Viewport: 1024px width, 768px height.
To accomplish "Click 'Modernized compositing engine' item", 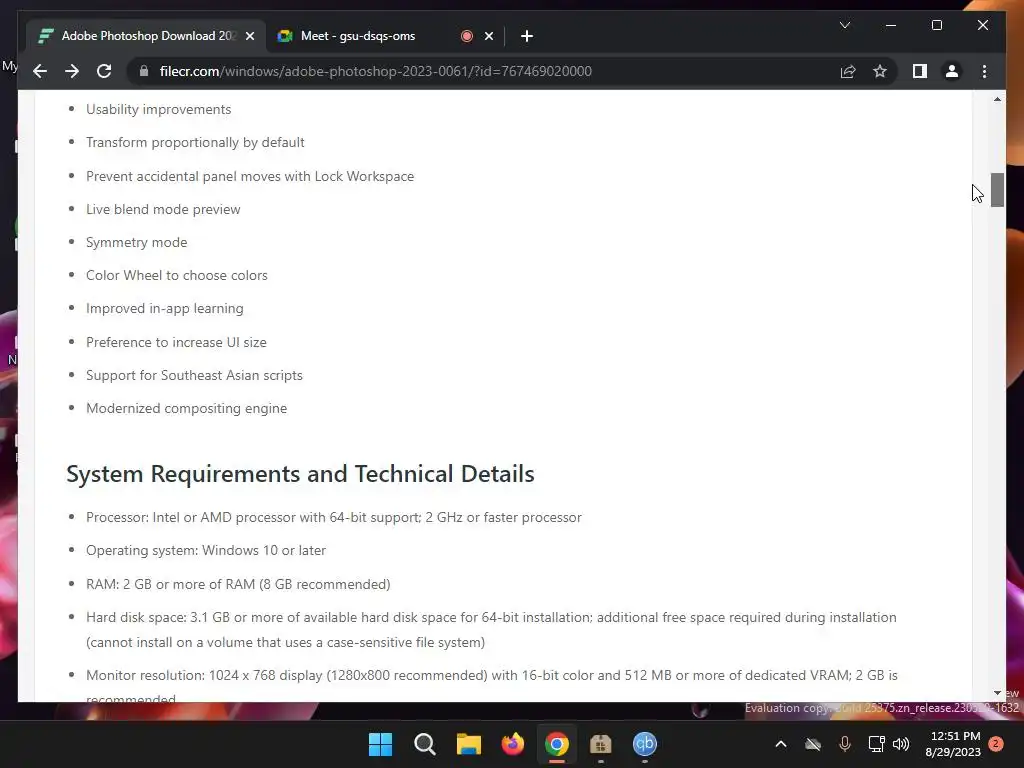I will pos(187,408).
